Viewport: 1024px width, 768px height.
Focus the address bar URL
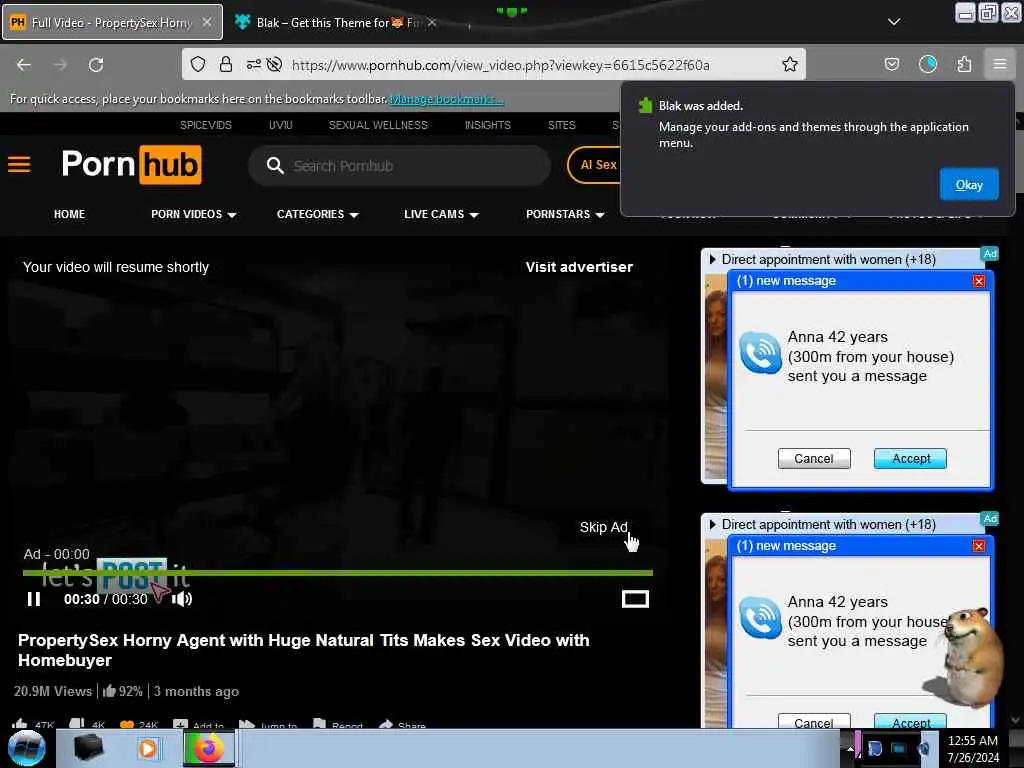click(500, 65)
